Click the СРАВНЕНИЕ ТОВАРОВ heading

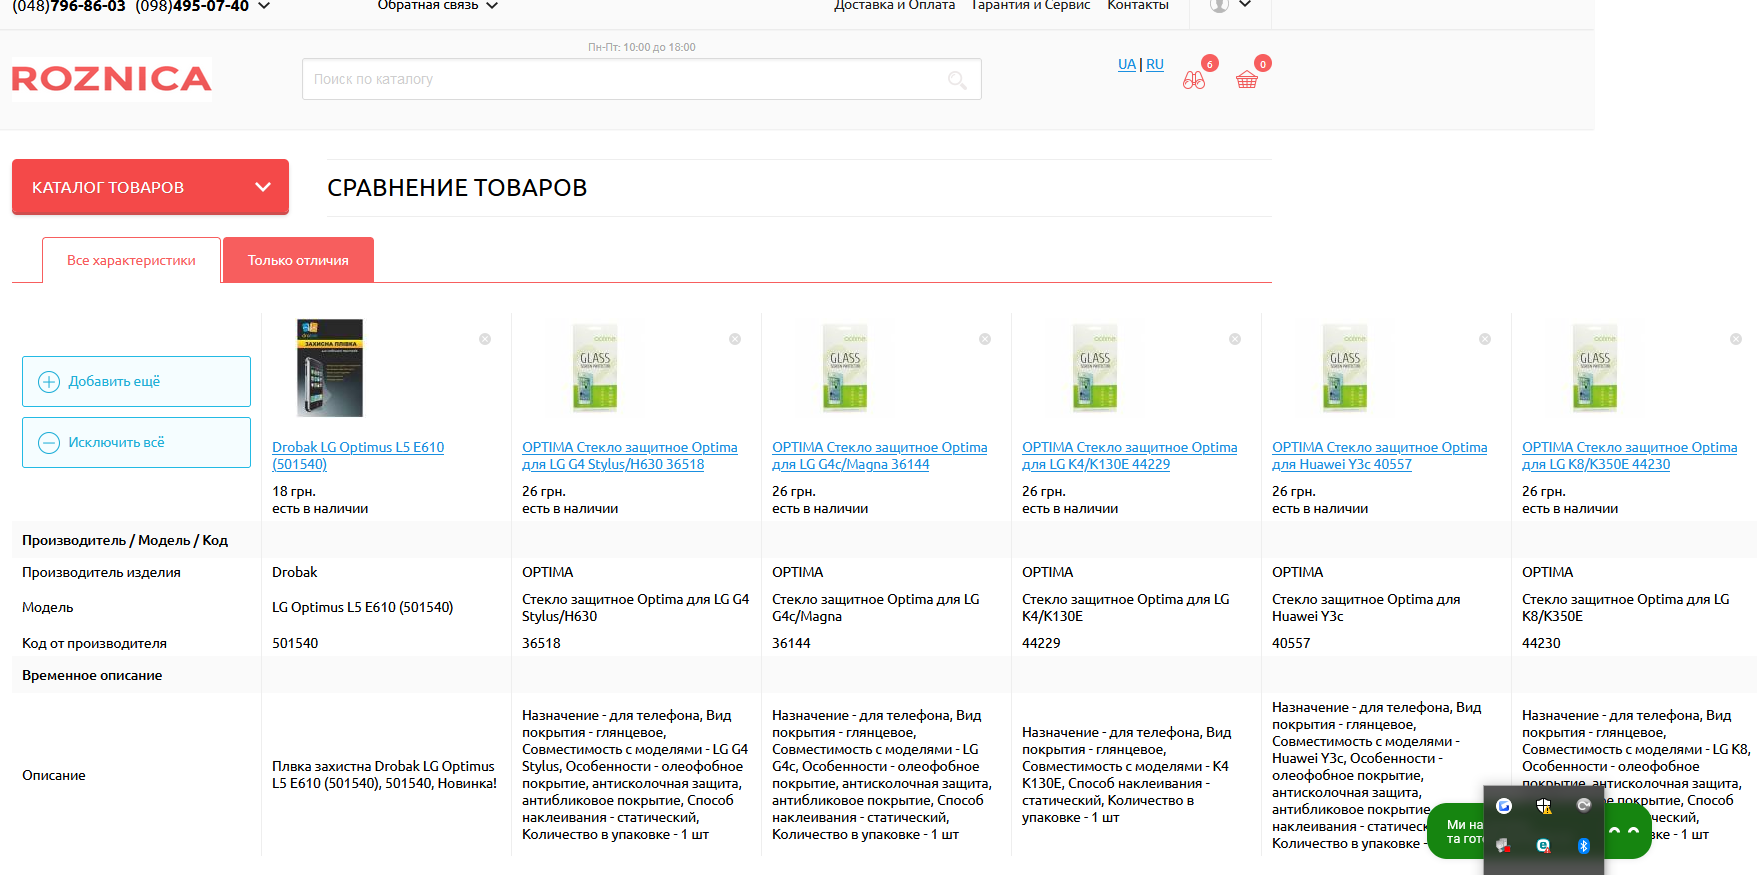coord(457,188)
